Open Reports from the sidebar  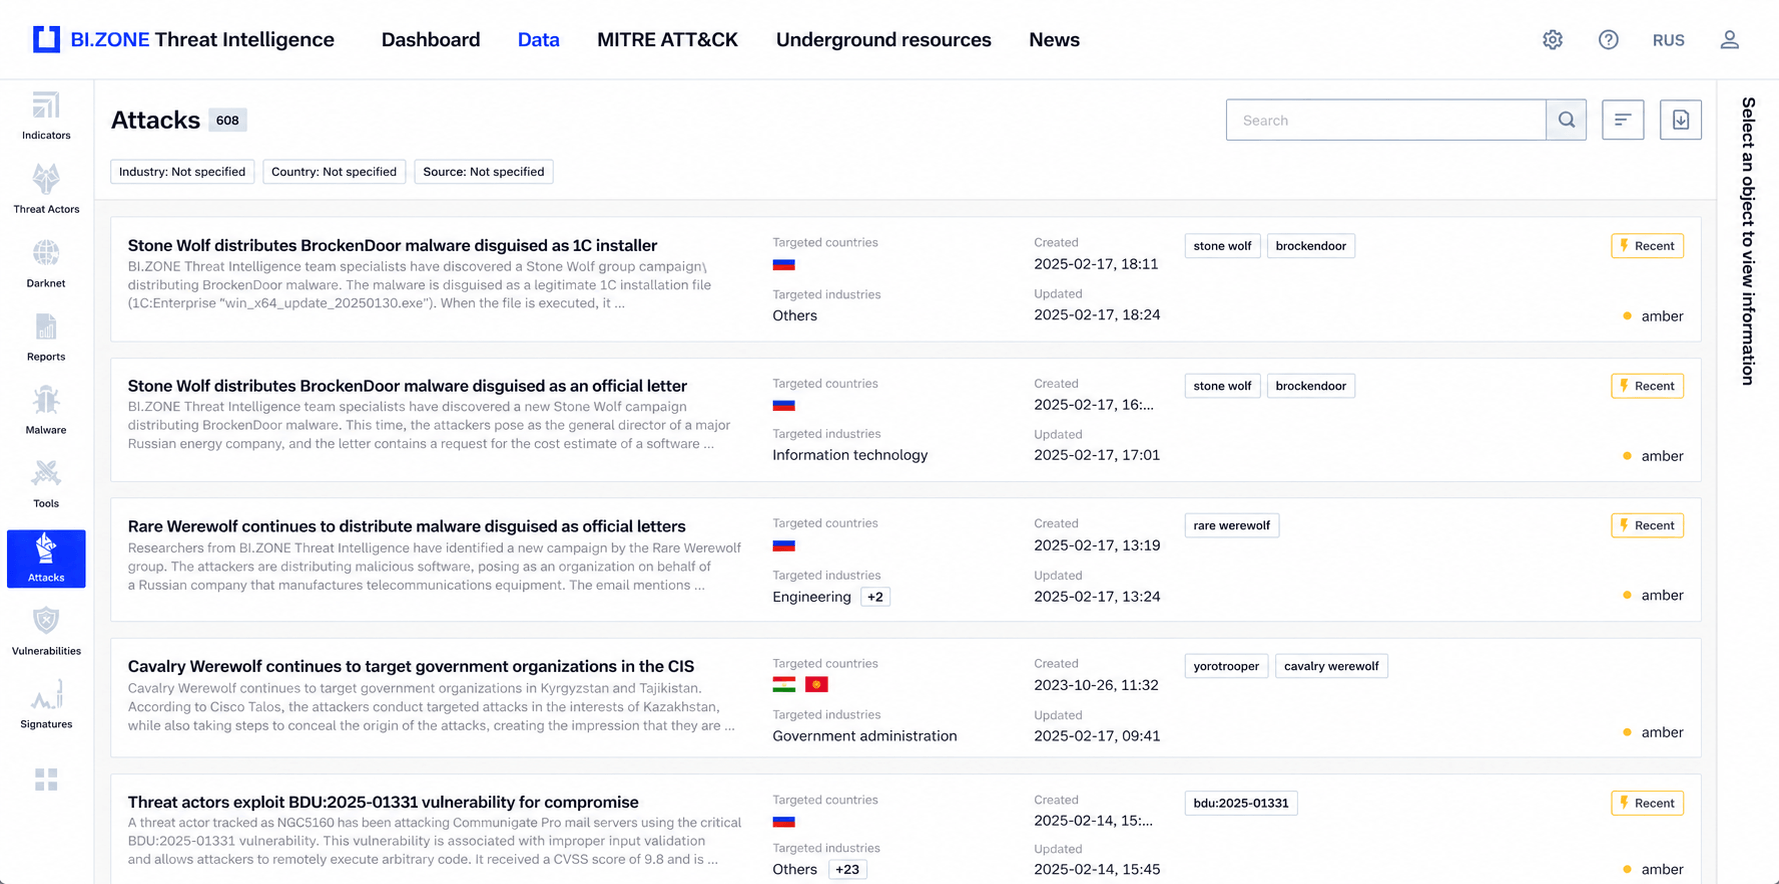[46, 337]
